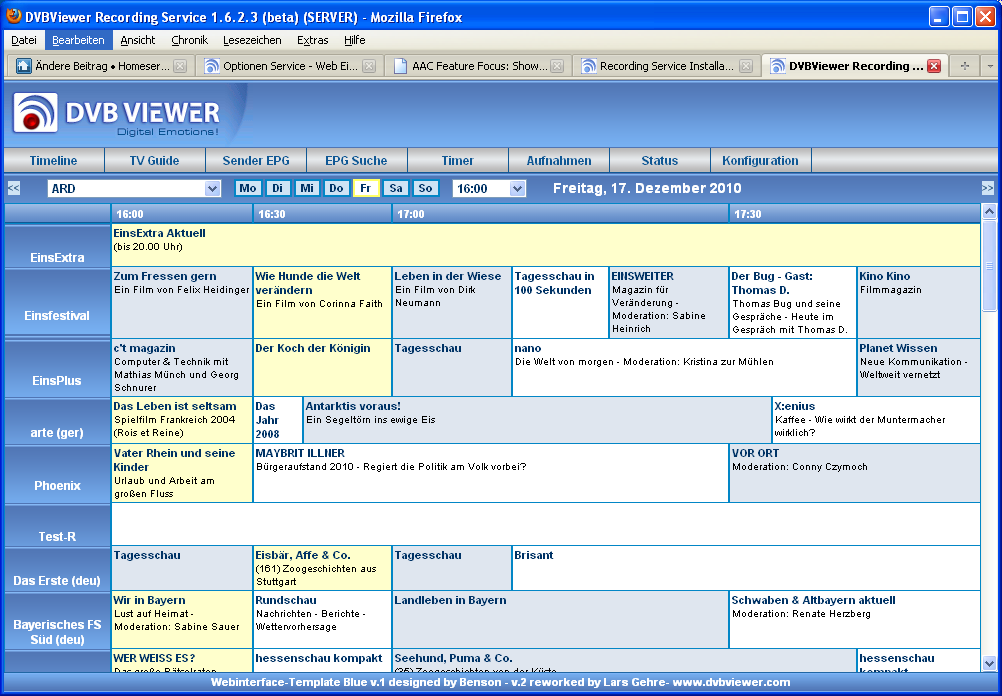
Task: Go to the previous day with << arrow
Action: (x=13, y=189)
